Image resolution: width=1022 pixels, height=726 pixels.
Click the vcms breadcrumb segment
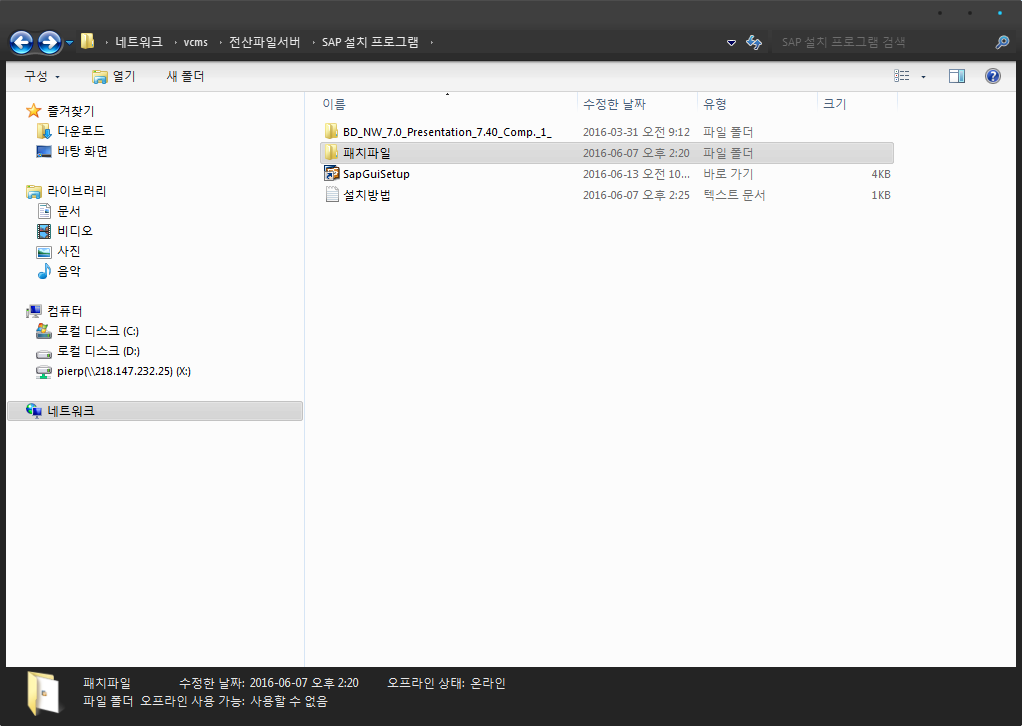(195, 42)
